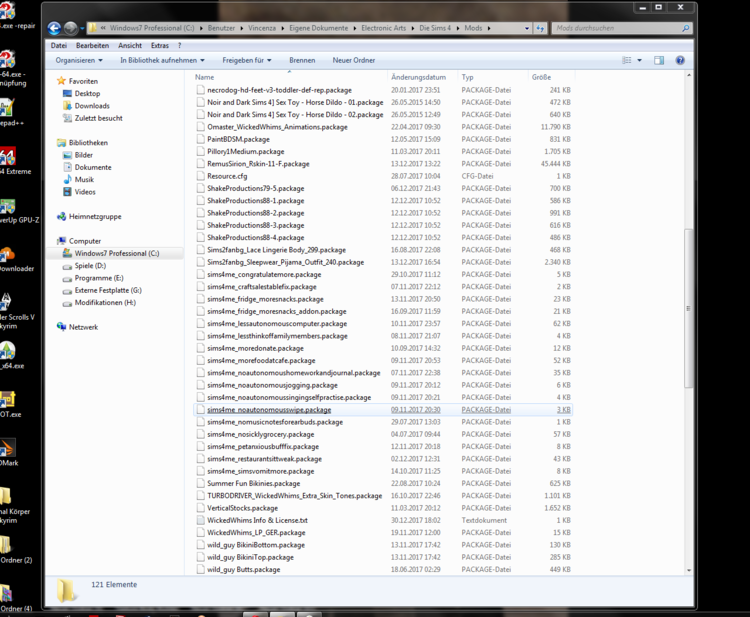The image size is (750, 617).
Task: Navigate to Eigene Dokumente breadcrumb
Action: click(319, 28)
